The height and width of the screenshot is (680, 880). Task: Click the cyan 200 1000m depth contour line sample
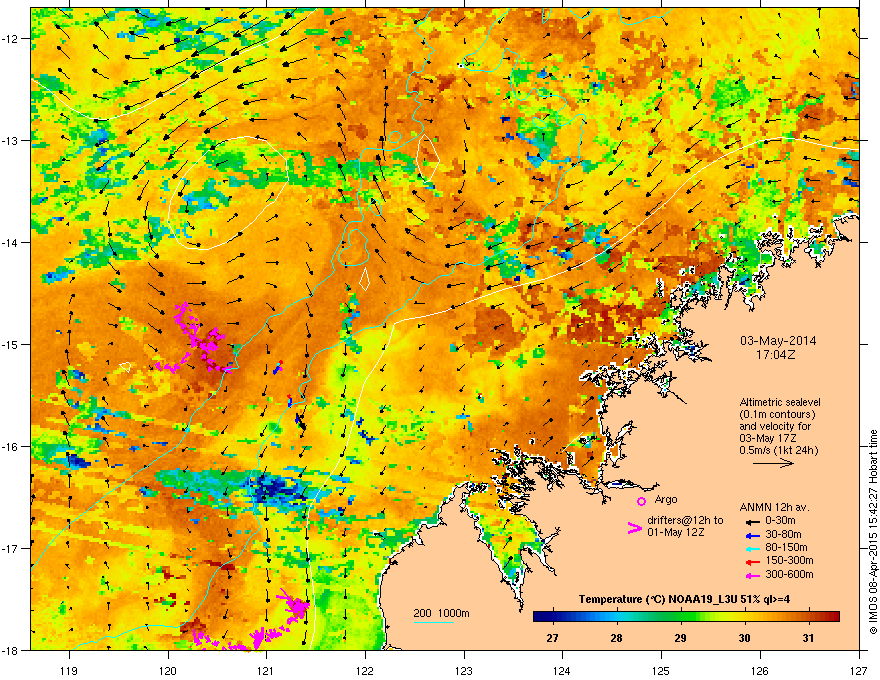(433, 622)
